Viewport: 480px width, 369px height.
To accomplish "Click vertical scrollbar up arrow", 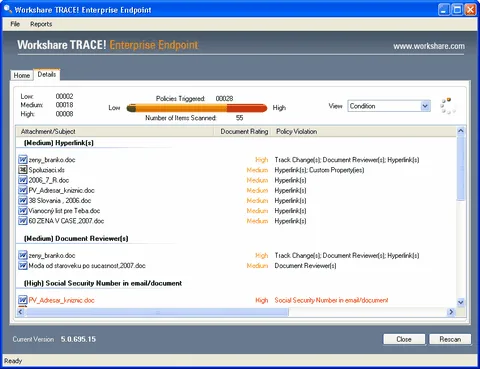I will point(461,131).
